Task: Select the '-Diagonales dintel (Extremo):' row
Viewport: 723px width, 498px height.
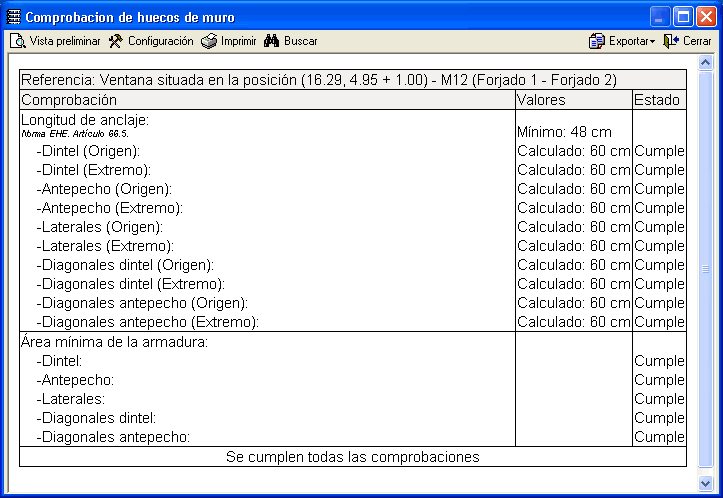Action: click(353, 284)
